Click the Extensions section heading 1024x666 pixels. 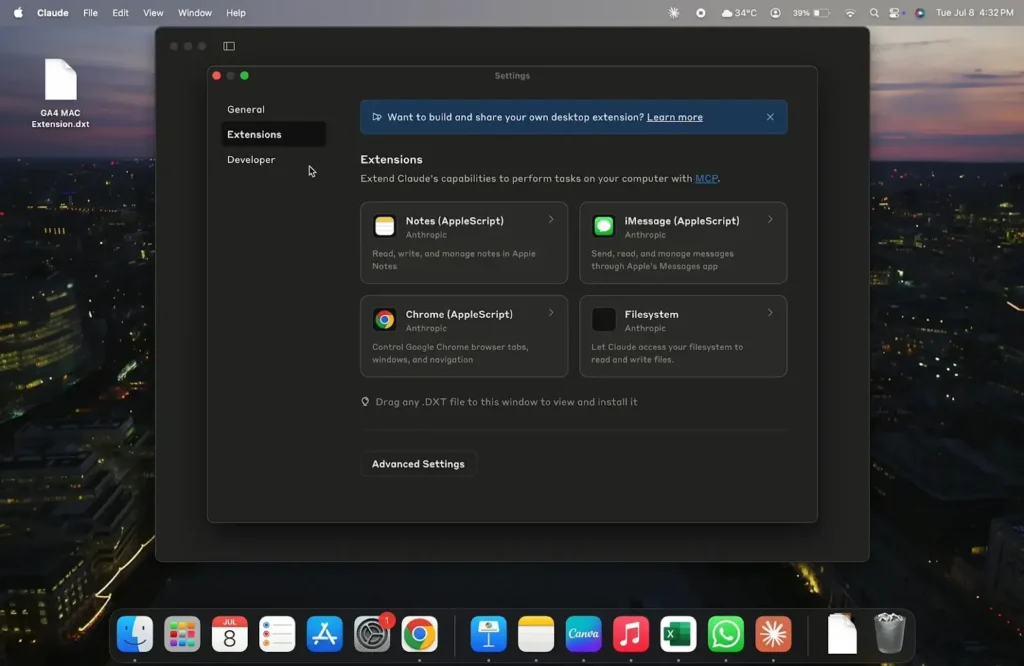point(391,159)
